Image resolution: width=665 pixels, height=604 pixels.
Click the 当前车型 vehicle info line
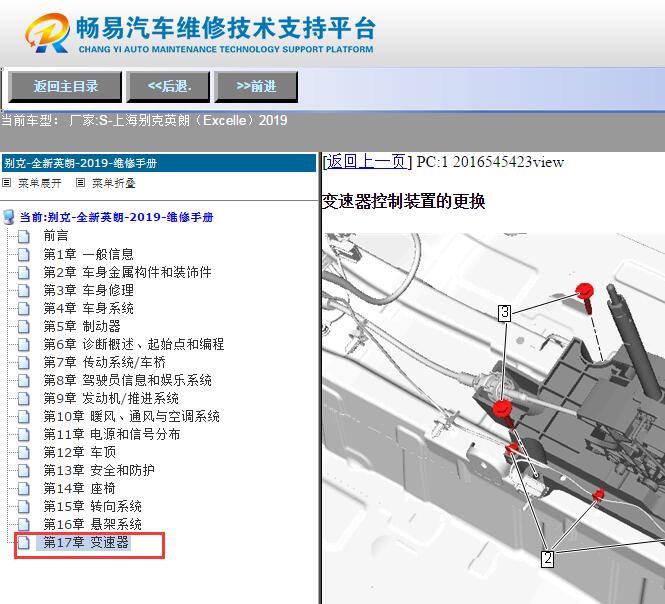click(x=144, y=120)
